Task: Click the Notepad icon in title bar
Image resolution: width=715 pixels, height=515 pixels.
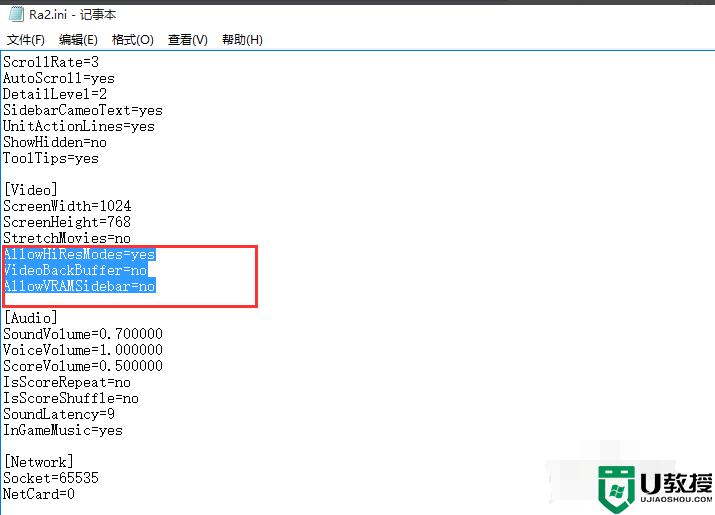Action: [16, 15]
